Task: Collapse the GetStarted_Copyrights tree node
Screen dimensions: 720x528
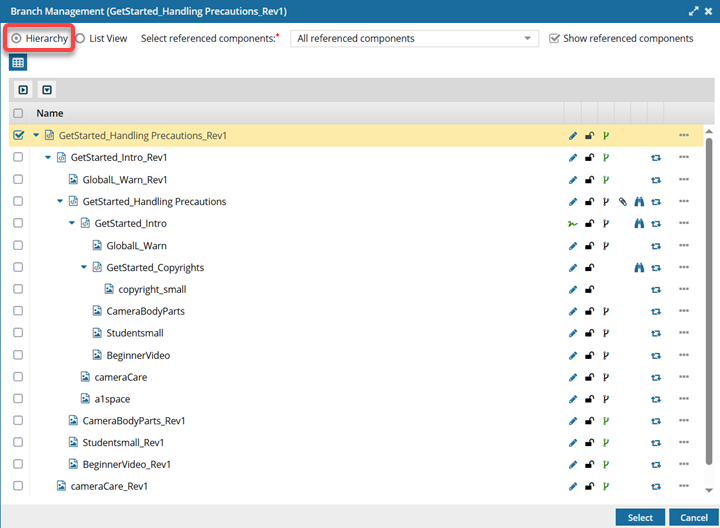Action: tap(84, 268)
